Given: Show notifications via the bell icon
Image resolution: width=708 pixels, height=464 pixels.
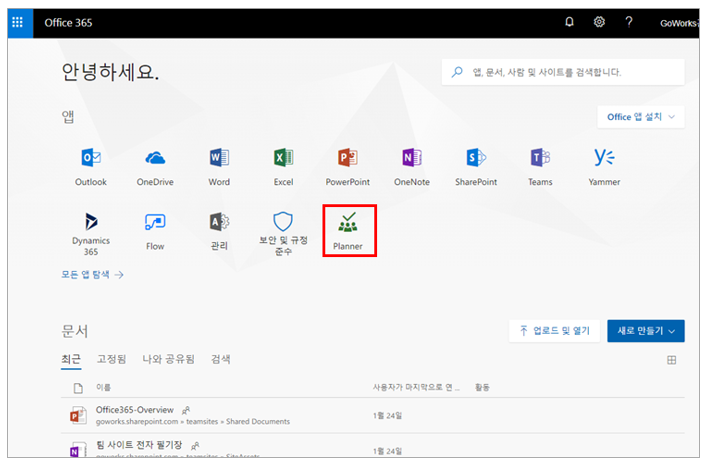Looking at the screenshot, I should [569, 22].
